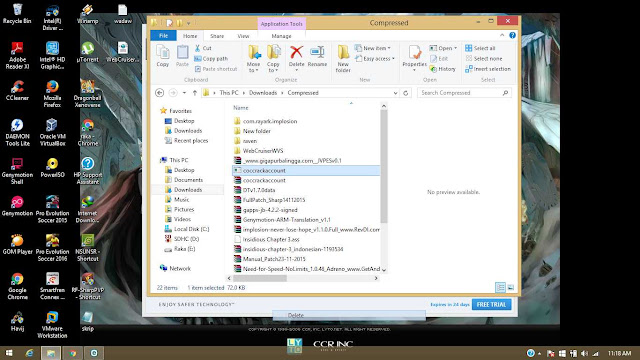Open the Move to ribbon button
640x360 pixels.
point(253,58)
